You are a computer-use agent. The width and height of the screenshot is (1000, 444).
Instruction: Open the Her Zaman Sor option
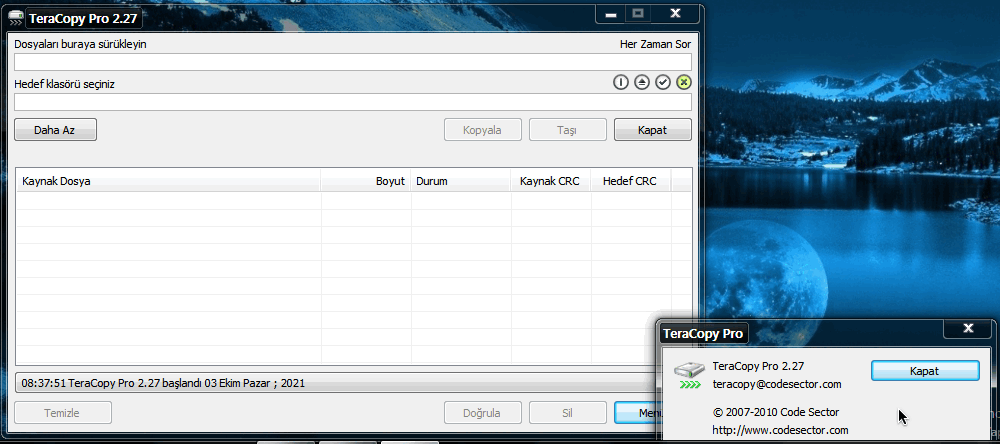[655, 44]
